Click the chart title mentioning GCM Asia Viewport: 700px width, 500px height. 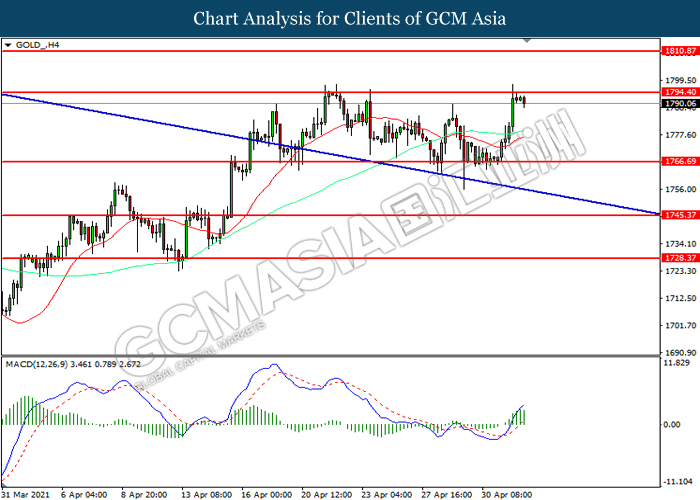coord(350,18)
